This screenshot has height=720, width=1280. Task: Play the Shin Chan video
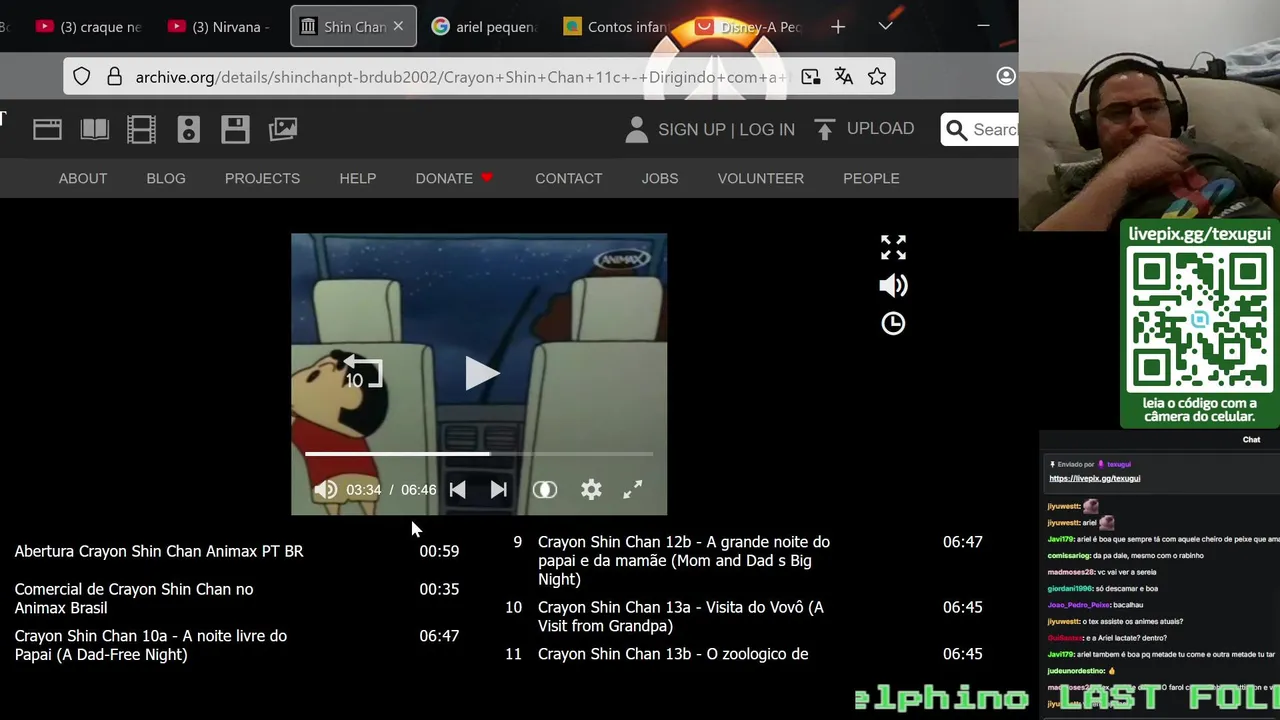[x=481, y=373]
